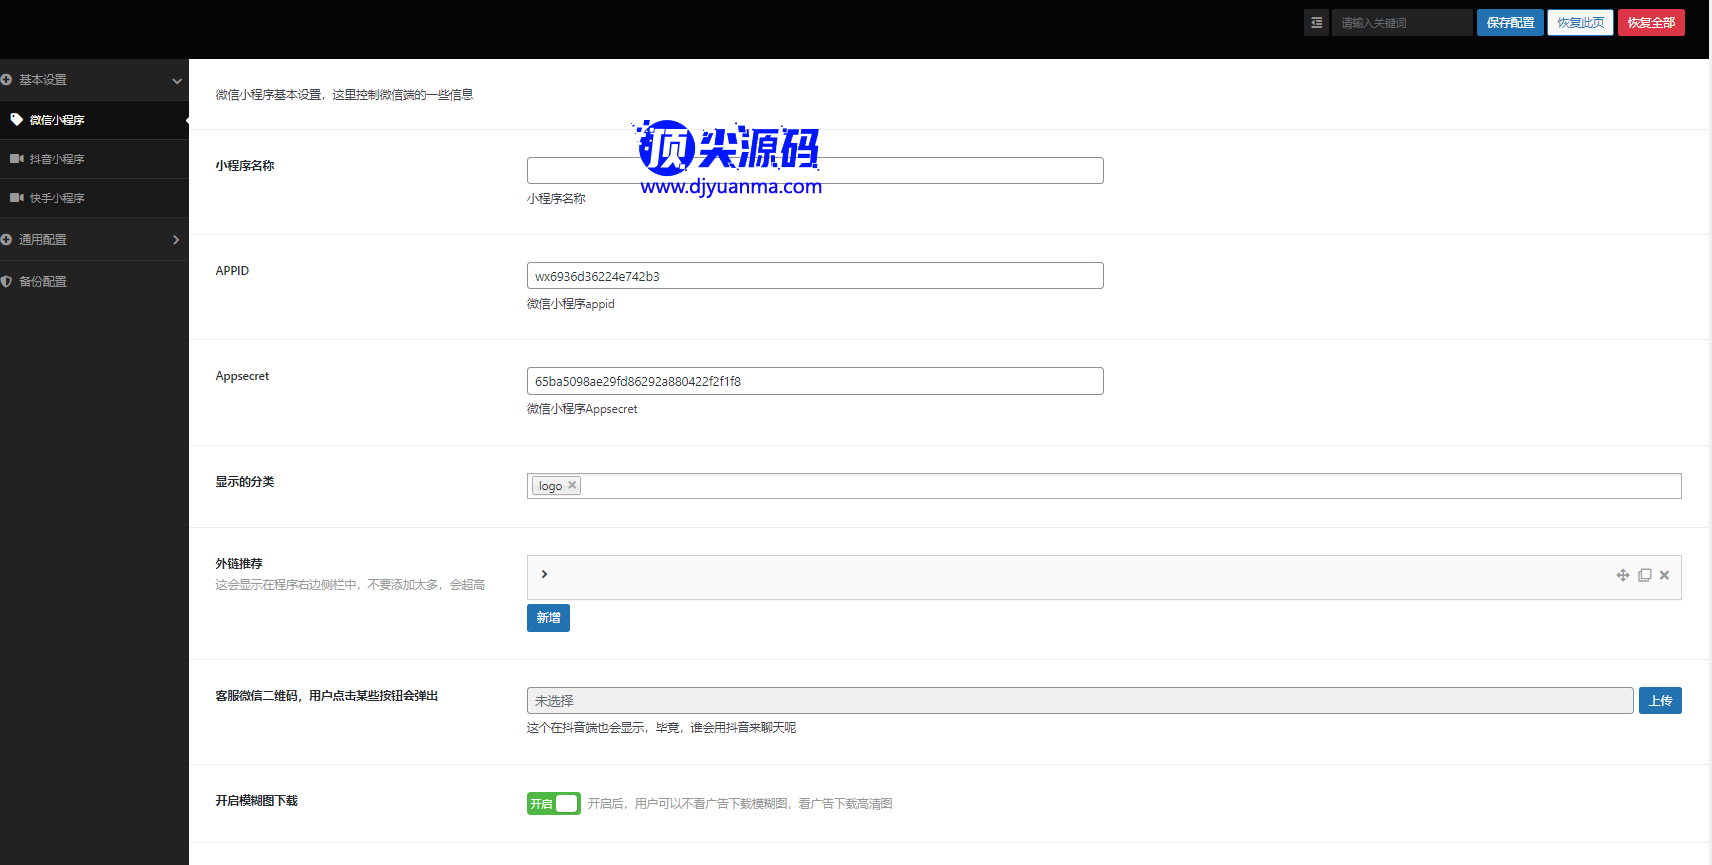
Task: Click the 小程序名称 text field
Action: [x=814, y=170]
